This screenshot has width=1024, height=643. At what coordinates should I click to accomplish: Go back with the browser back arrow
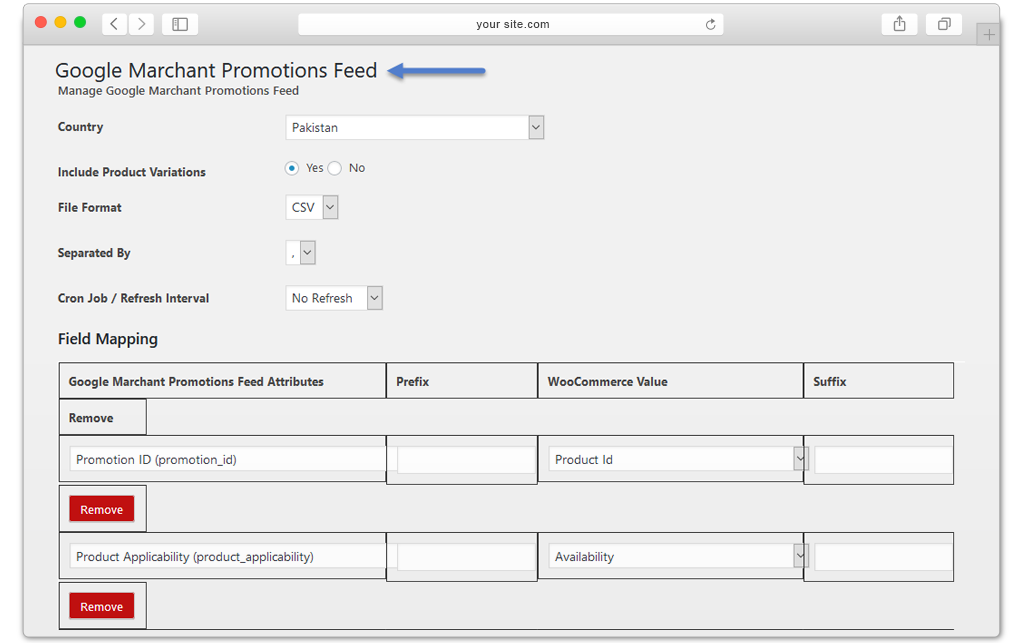tap(114, 24)
